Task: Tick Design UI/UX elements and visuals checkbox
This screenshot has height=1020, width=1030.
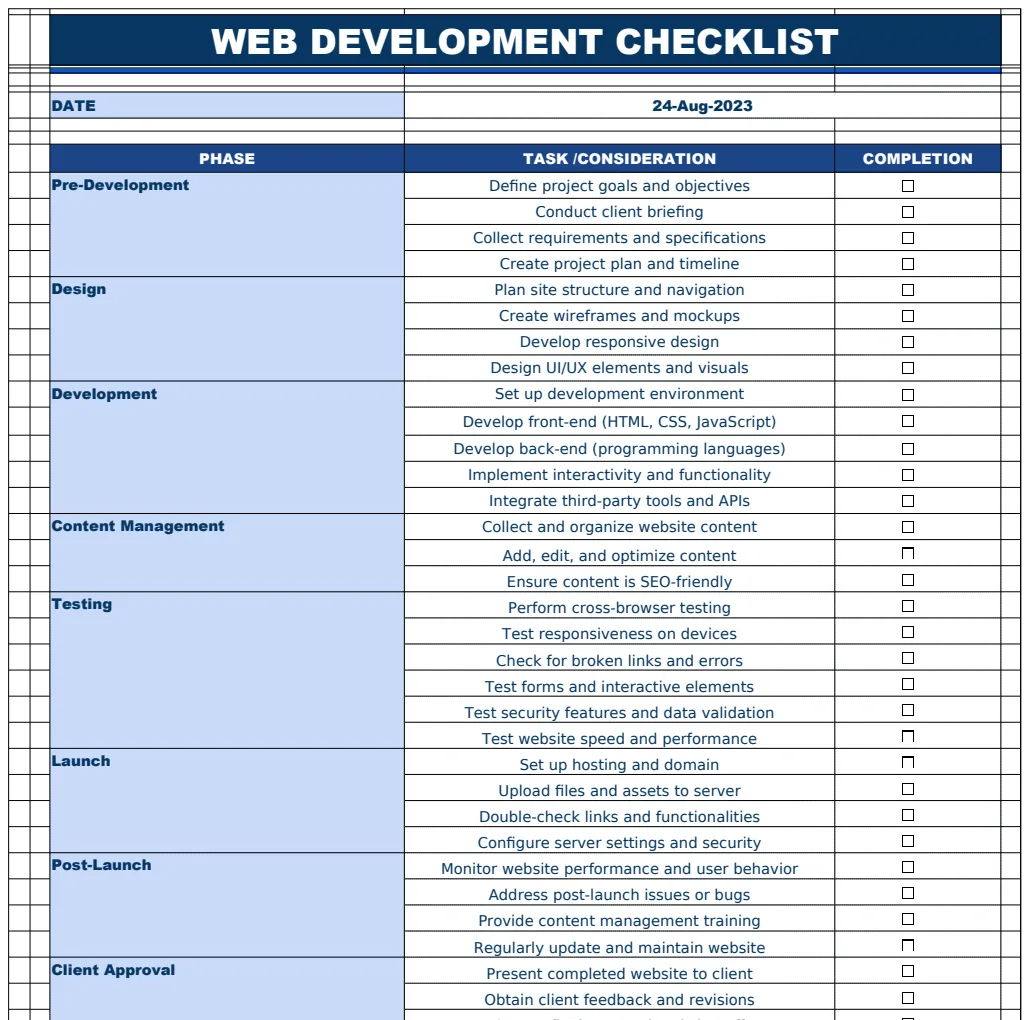Action: click(908, 368)
